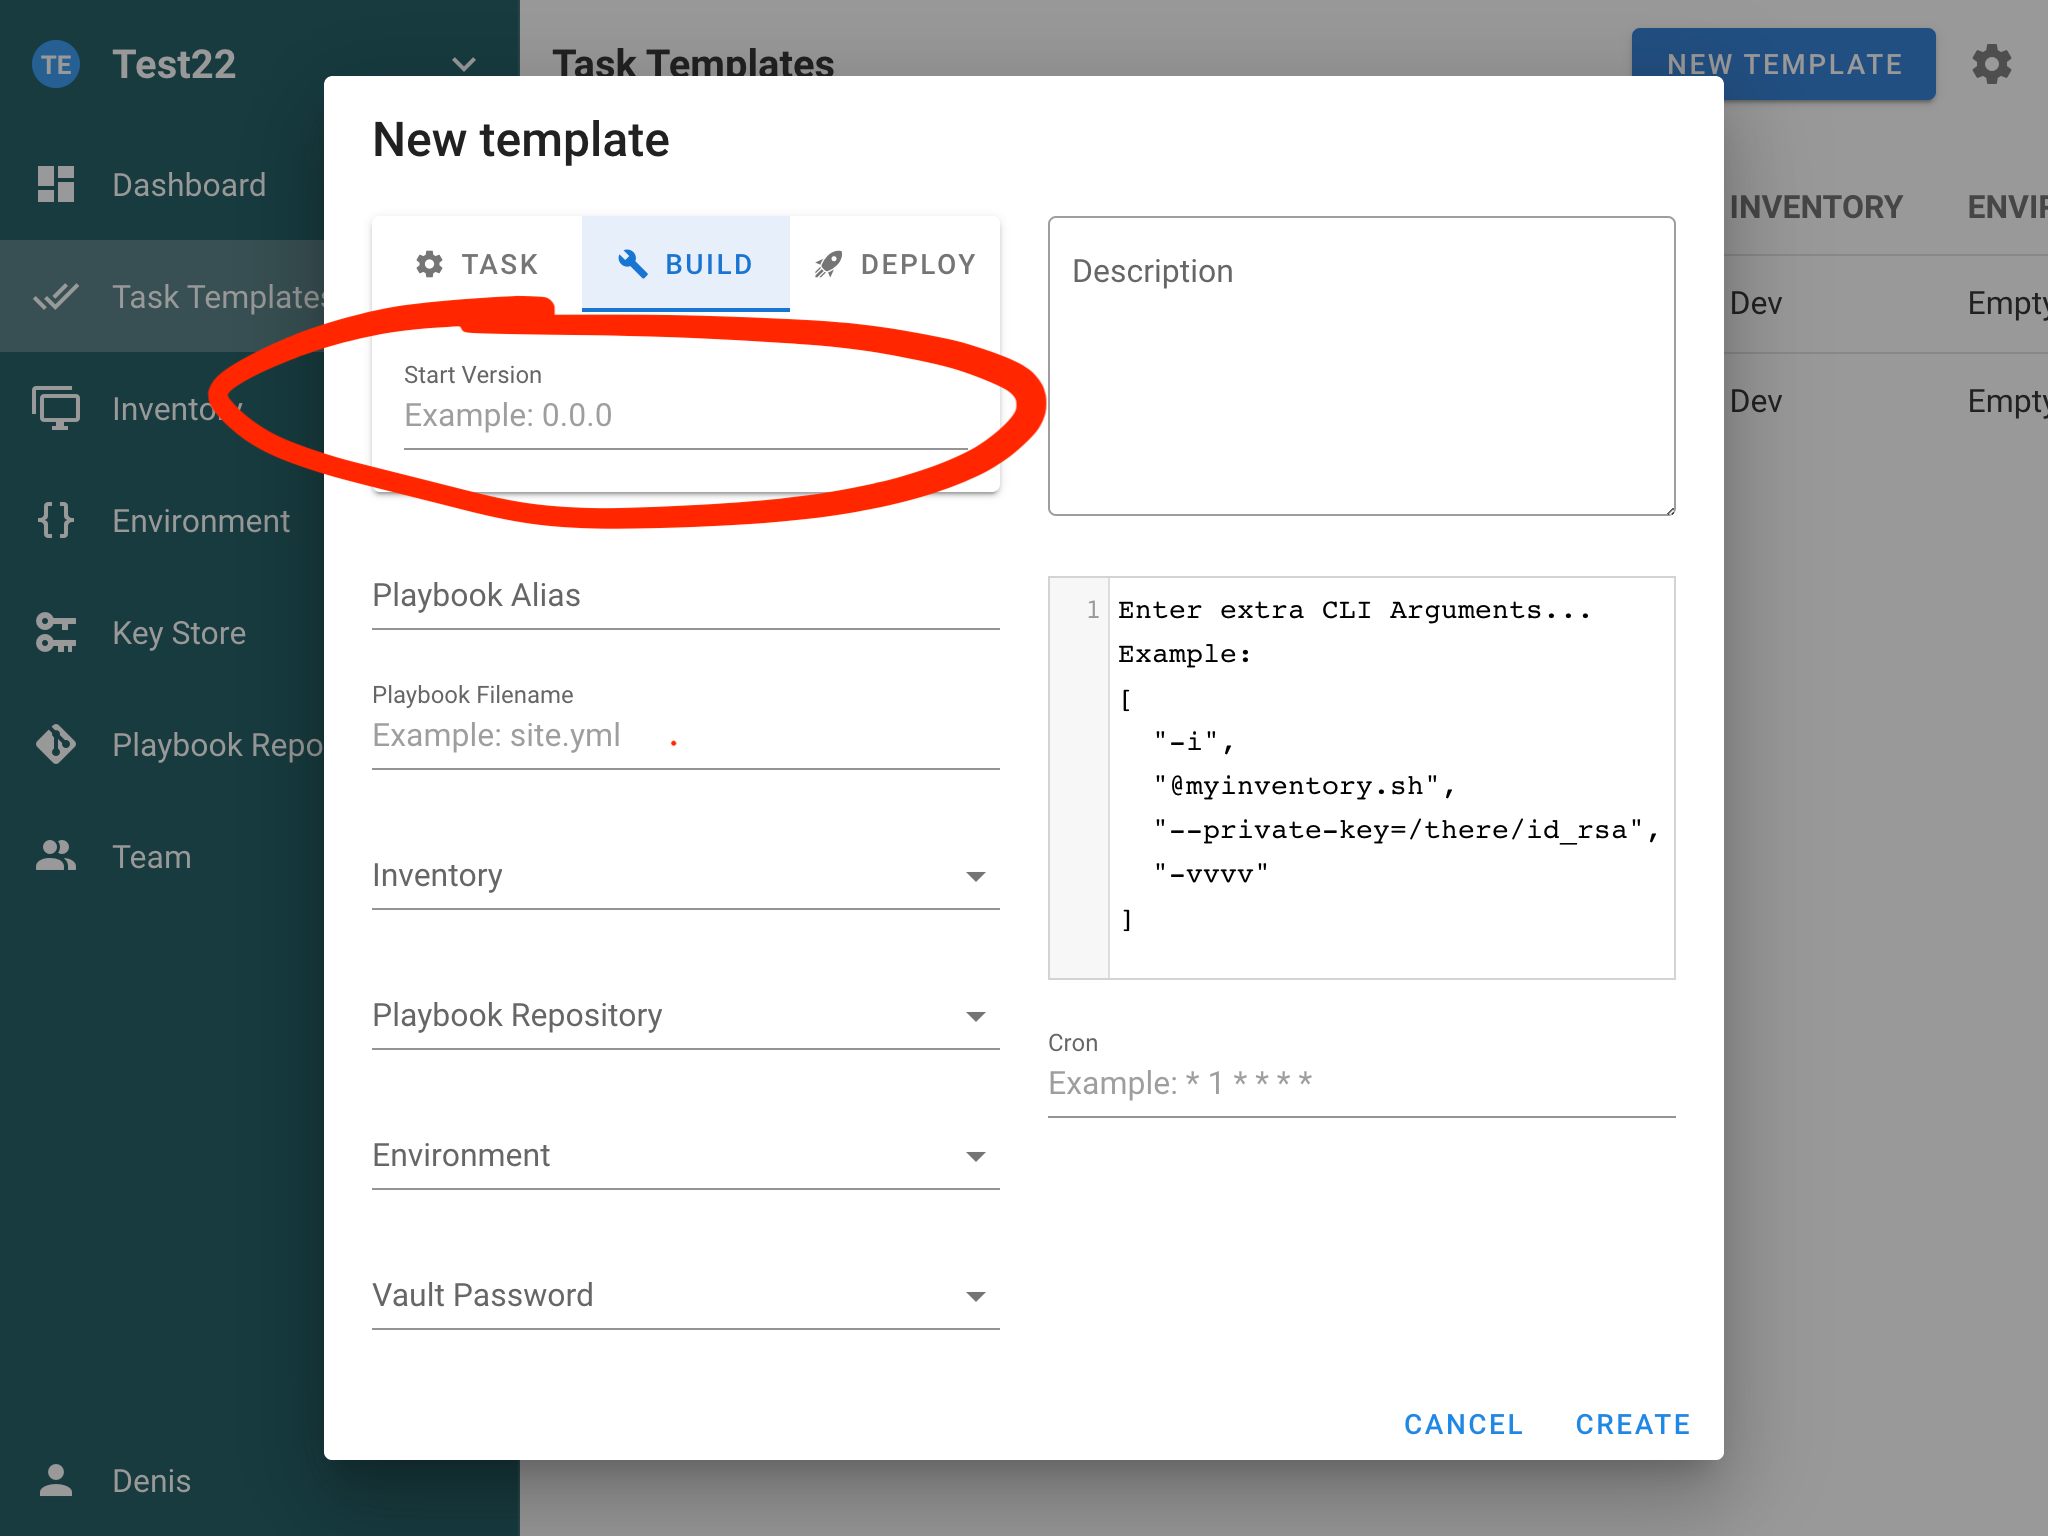2048x1536 pixels.
Task: Click the Key Store key icon
Action: pyautogui.click(x=56, y=632)
